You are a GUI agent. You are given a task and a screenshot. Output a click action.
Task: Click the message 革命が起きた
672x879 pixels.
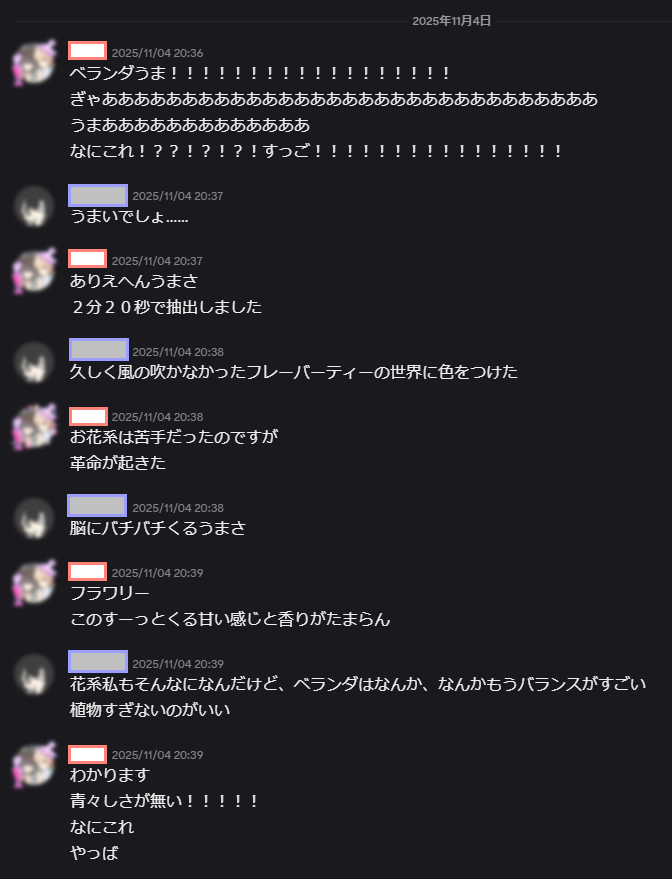point(118,462)
